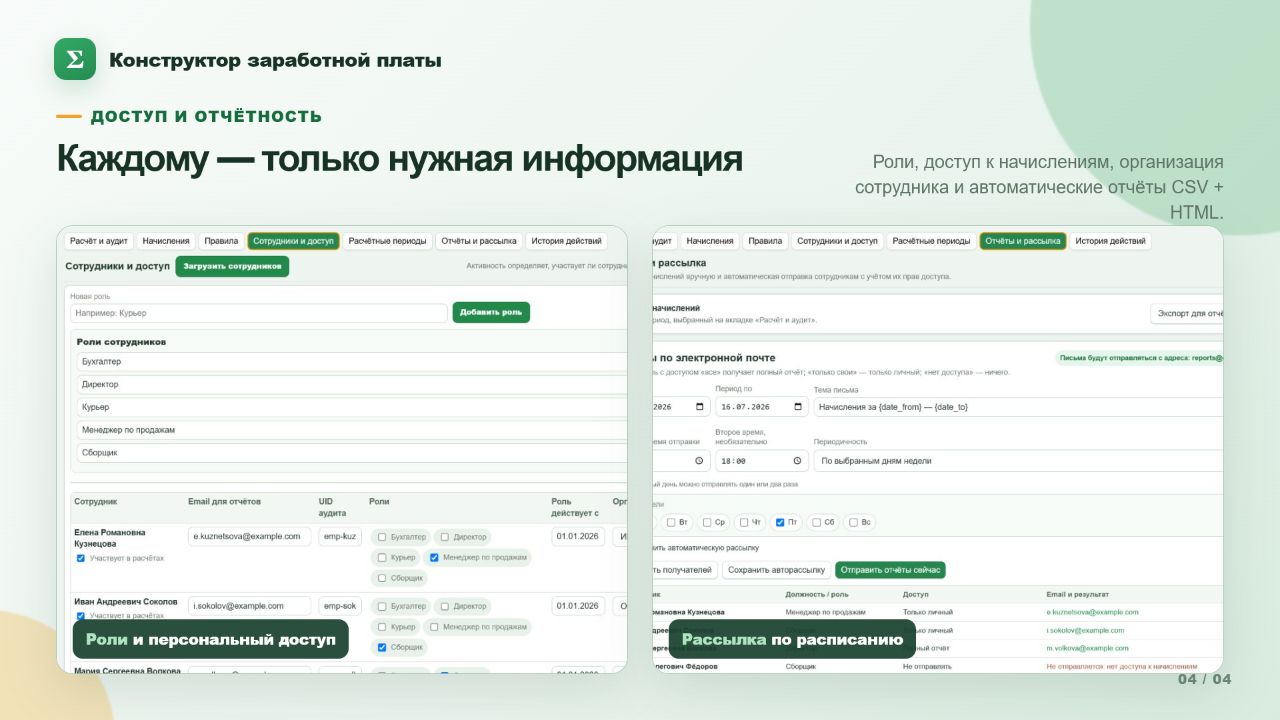This screenshot has height=720, width=1280.
Task: Click calendar icon in date field left of 'Период по'
Action: point(700,407)
